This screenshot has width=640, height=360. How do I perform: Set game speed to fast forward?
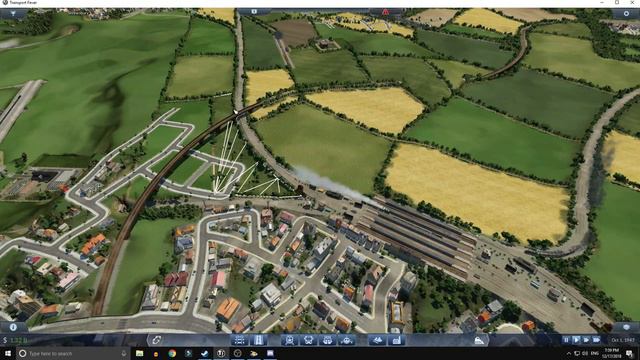587,340
